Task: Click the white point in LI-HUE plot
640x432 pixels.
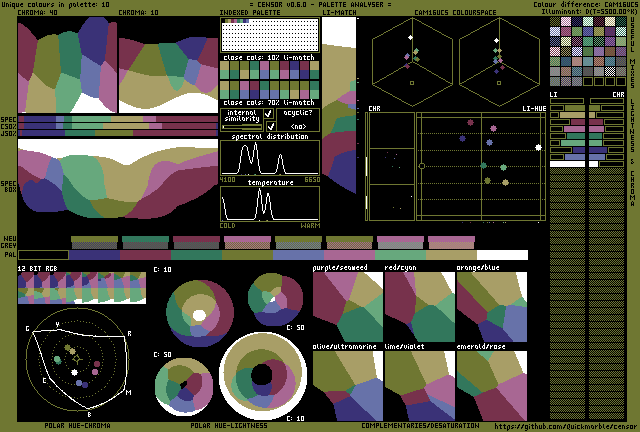Action: point(539,148)
